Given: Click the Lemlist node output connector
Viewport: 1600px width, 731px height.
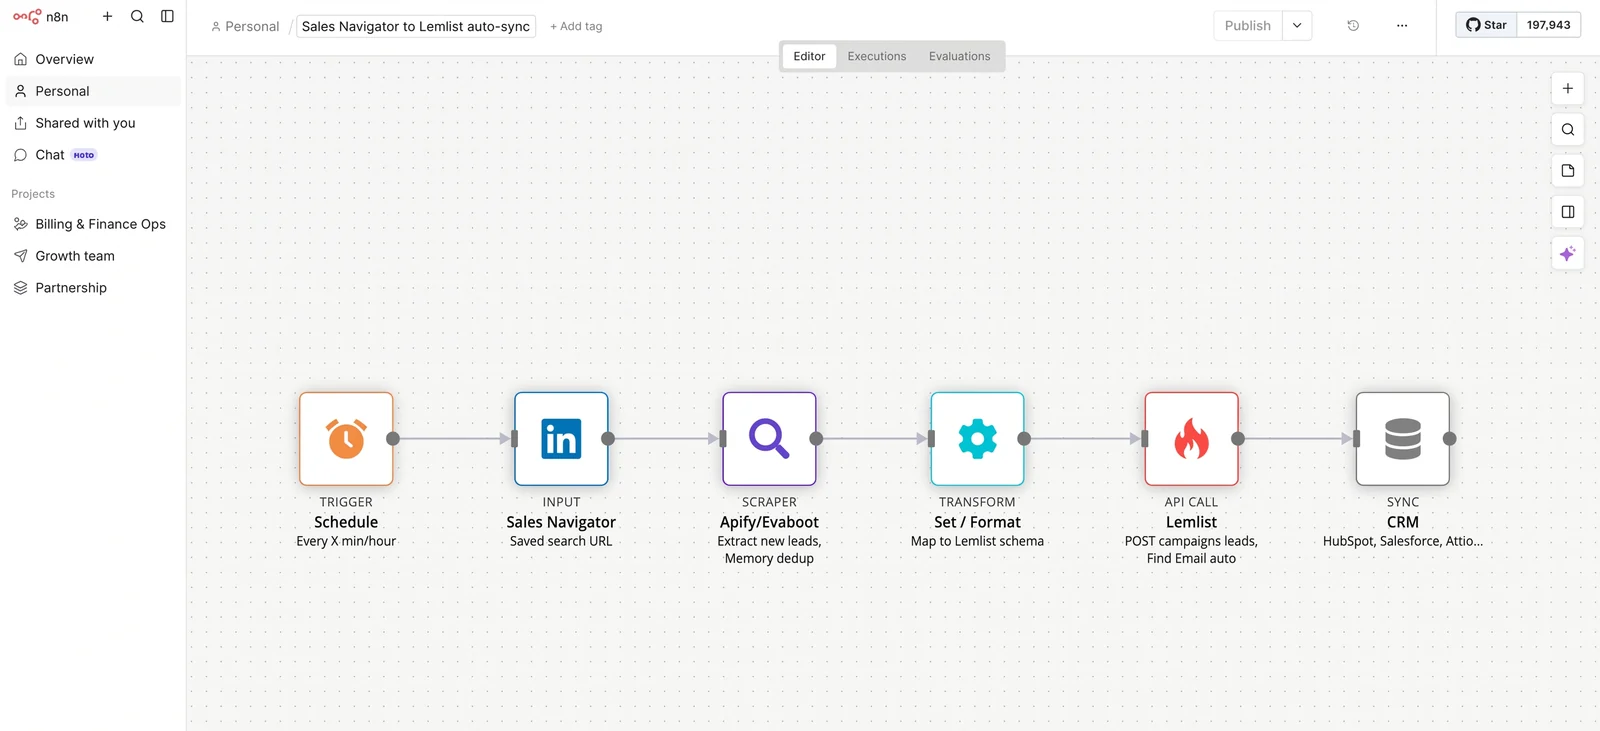Looking at the screenshot, I should (1238, 439).
